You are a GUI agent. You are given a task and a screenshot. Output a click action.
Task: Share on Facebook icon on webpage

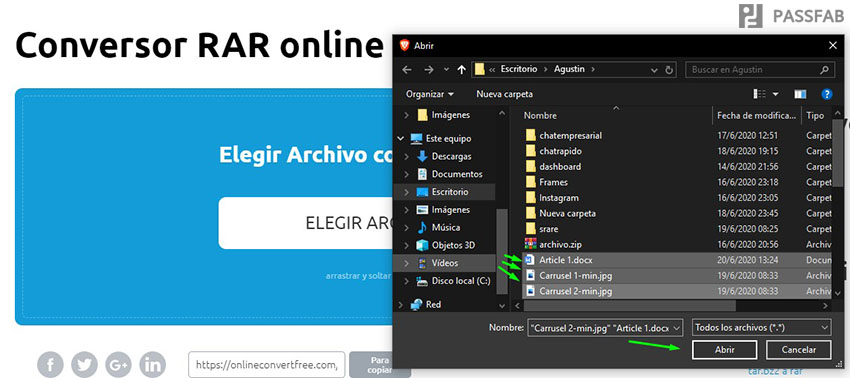[x=50, y=364]
